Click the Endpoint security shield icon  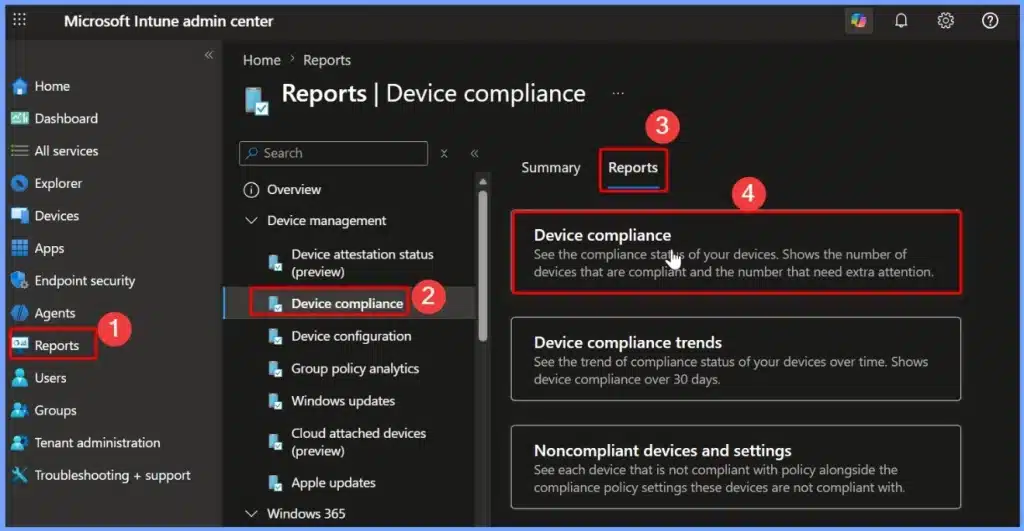click(20, 281)
